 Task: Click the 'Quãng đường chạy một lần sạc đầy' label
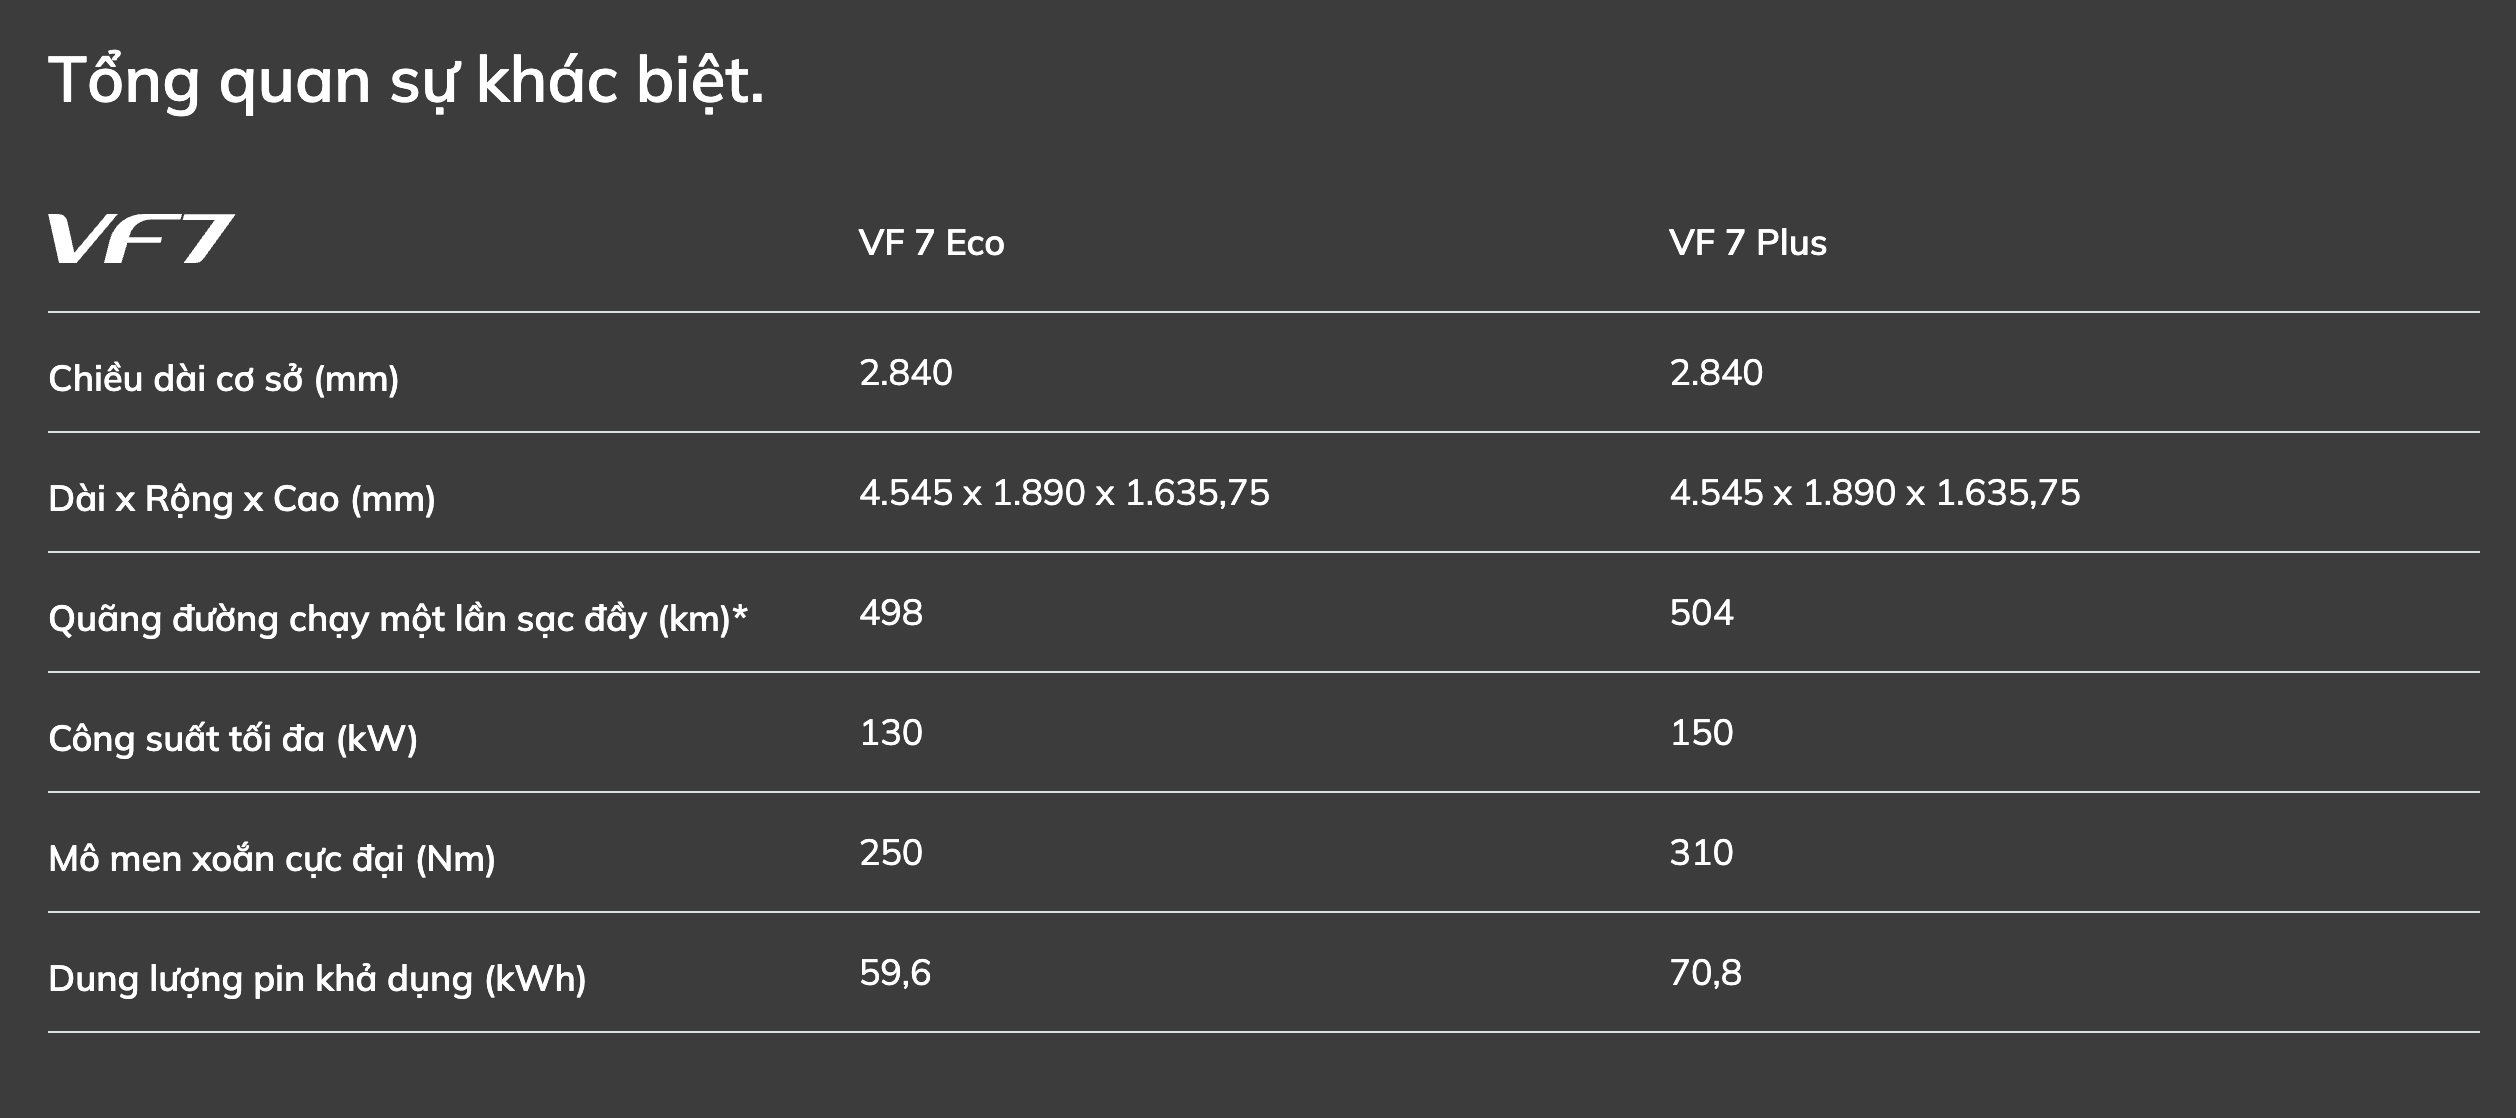click(x=397, y=619)
